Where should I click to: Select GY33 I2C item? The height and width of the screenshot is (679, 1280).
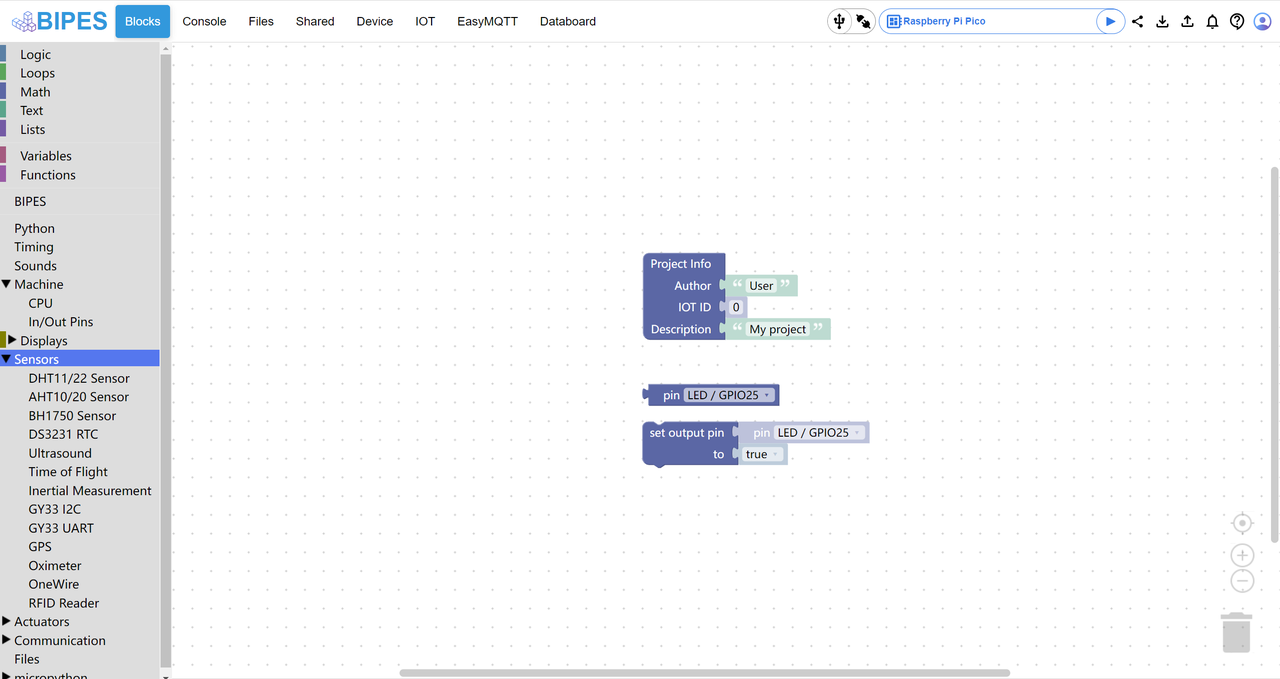pyautogui.click(x=80, y=509)
